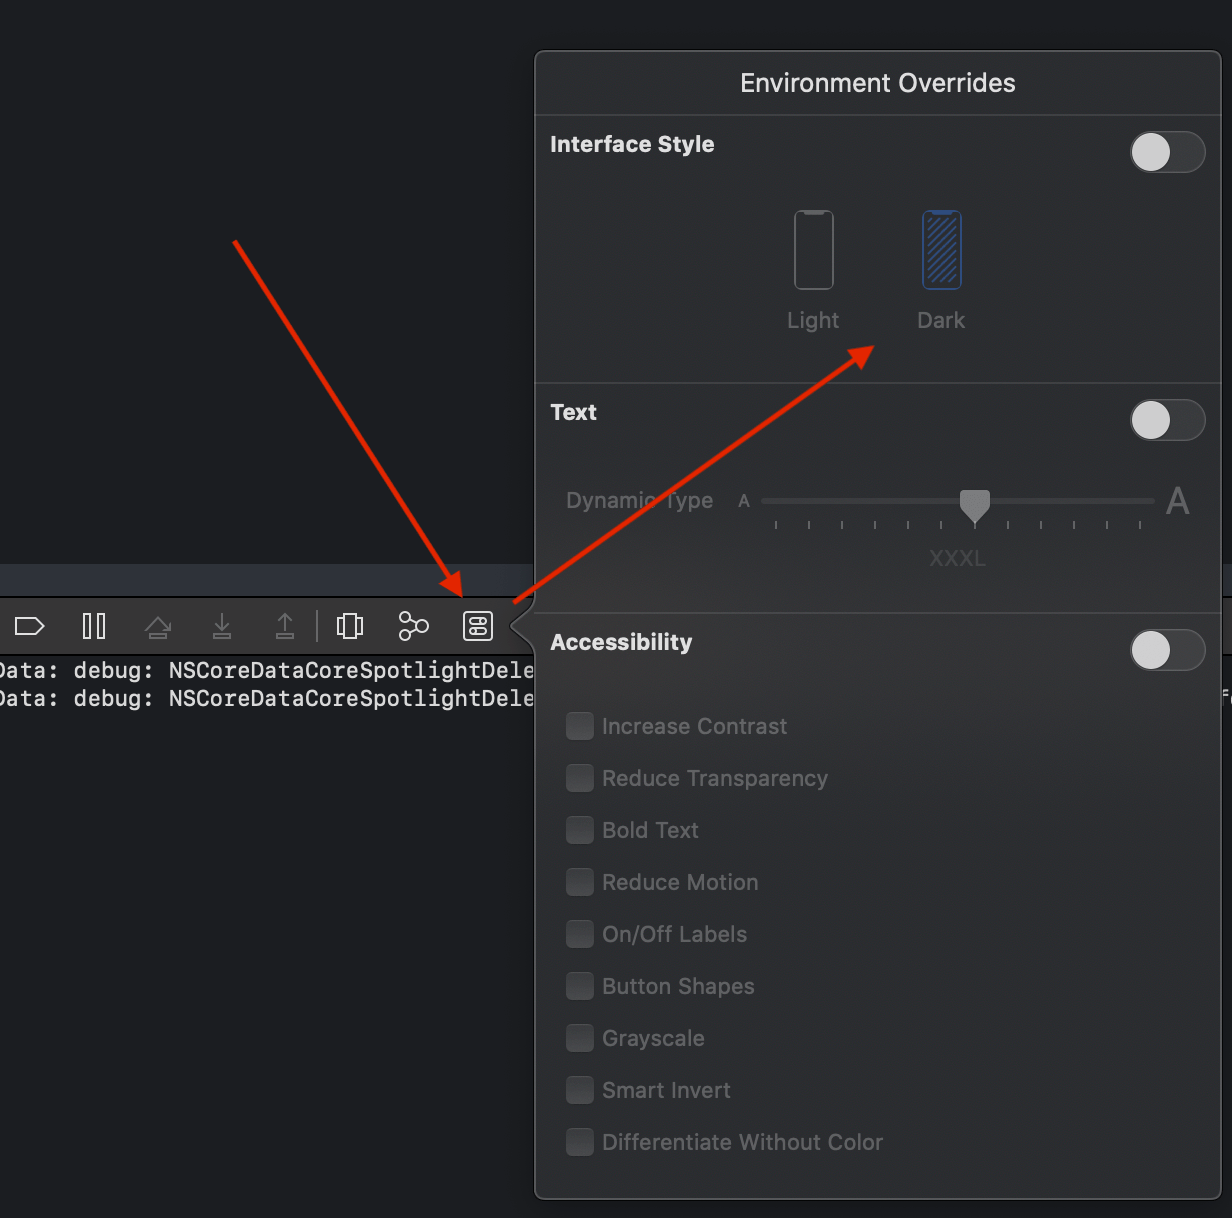Enable the Grayscale checkbox
1232x1218 pixels.
pos(580,1038)
